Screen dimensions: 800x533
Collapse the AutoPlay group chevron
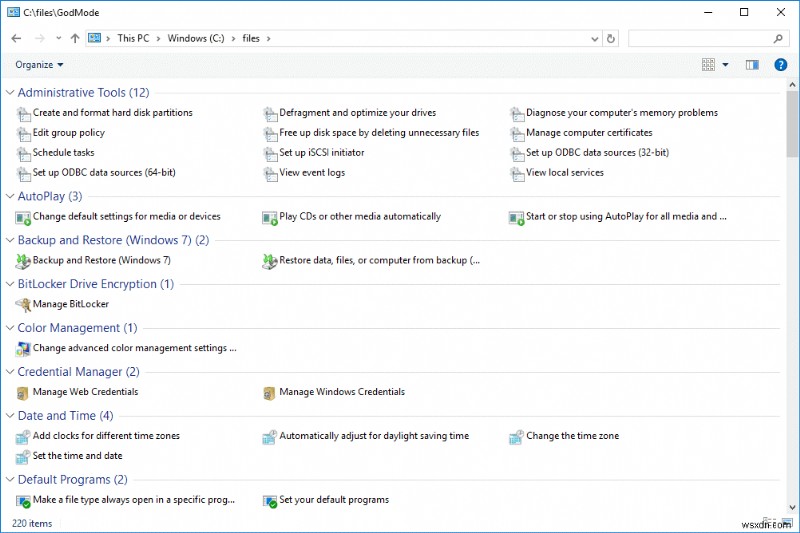[10, 196]
